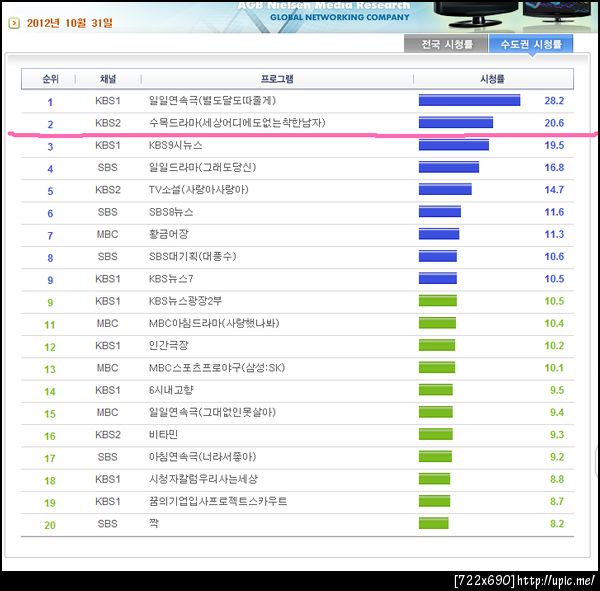600x591 pixels.
Task: Select the KBS뉴스광장2부 program
Action: tap(185, 301)
